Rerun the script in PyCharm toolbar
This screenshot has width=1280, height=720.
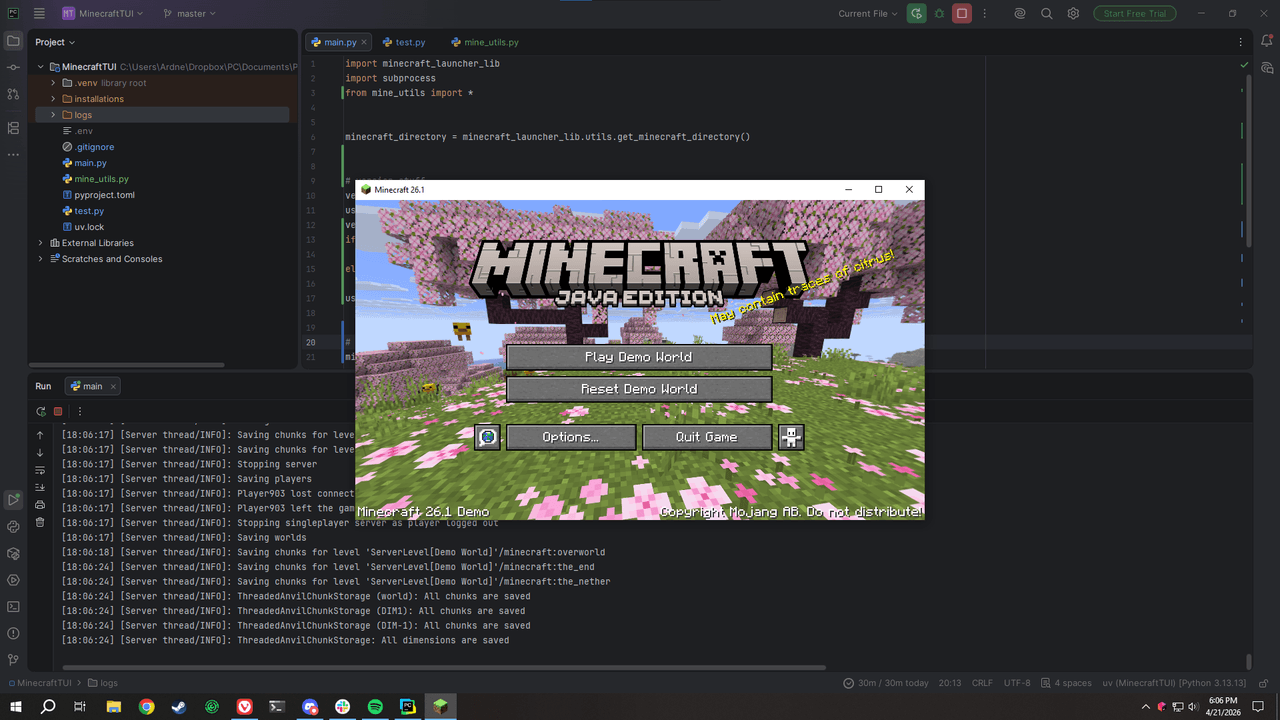coord(916,14)
